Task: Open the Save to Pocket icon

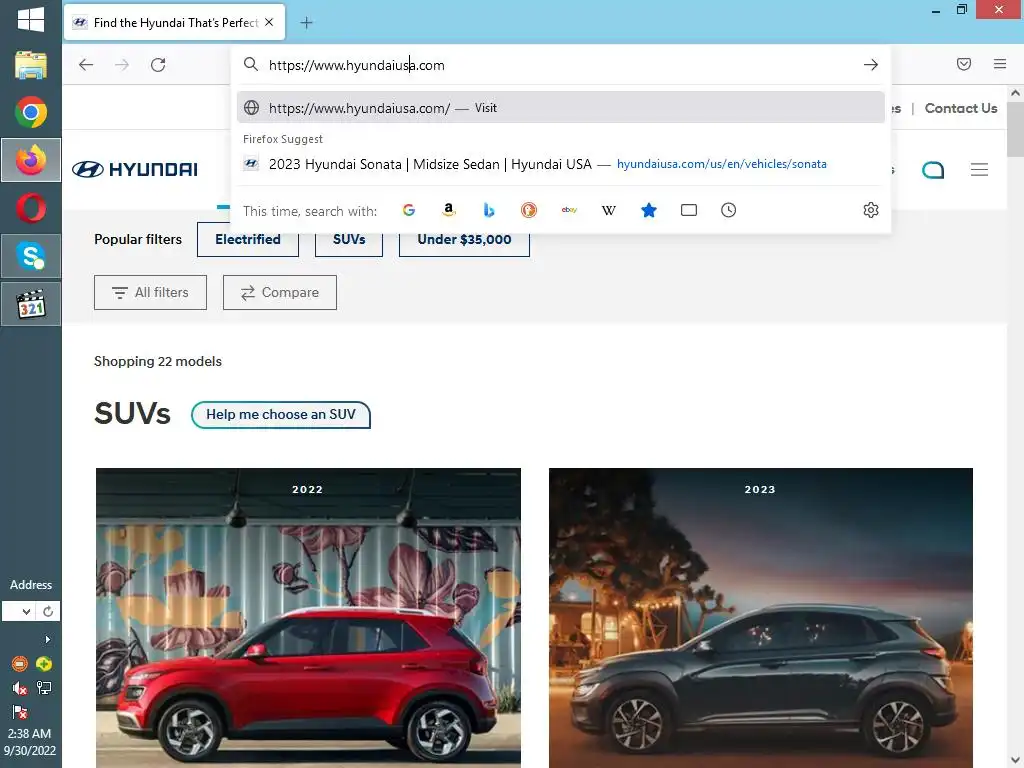Action: [x=964, y=64]
